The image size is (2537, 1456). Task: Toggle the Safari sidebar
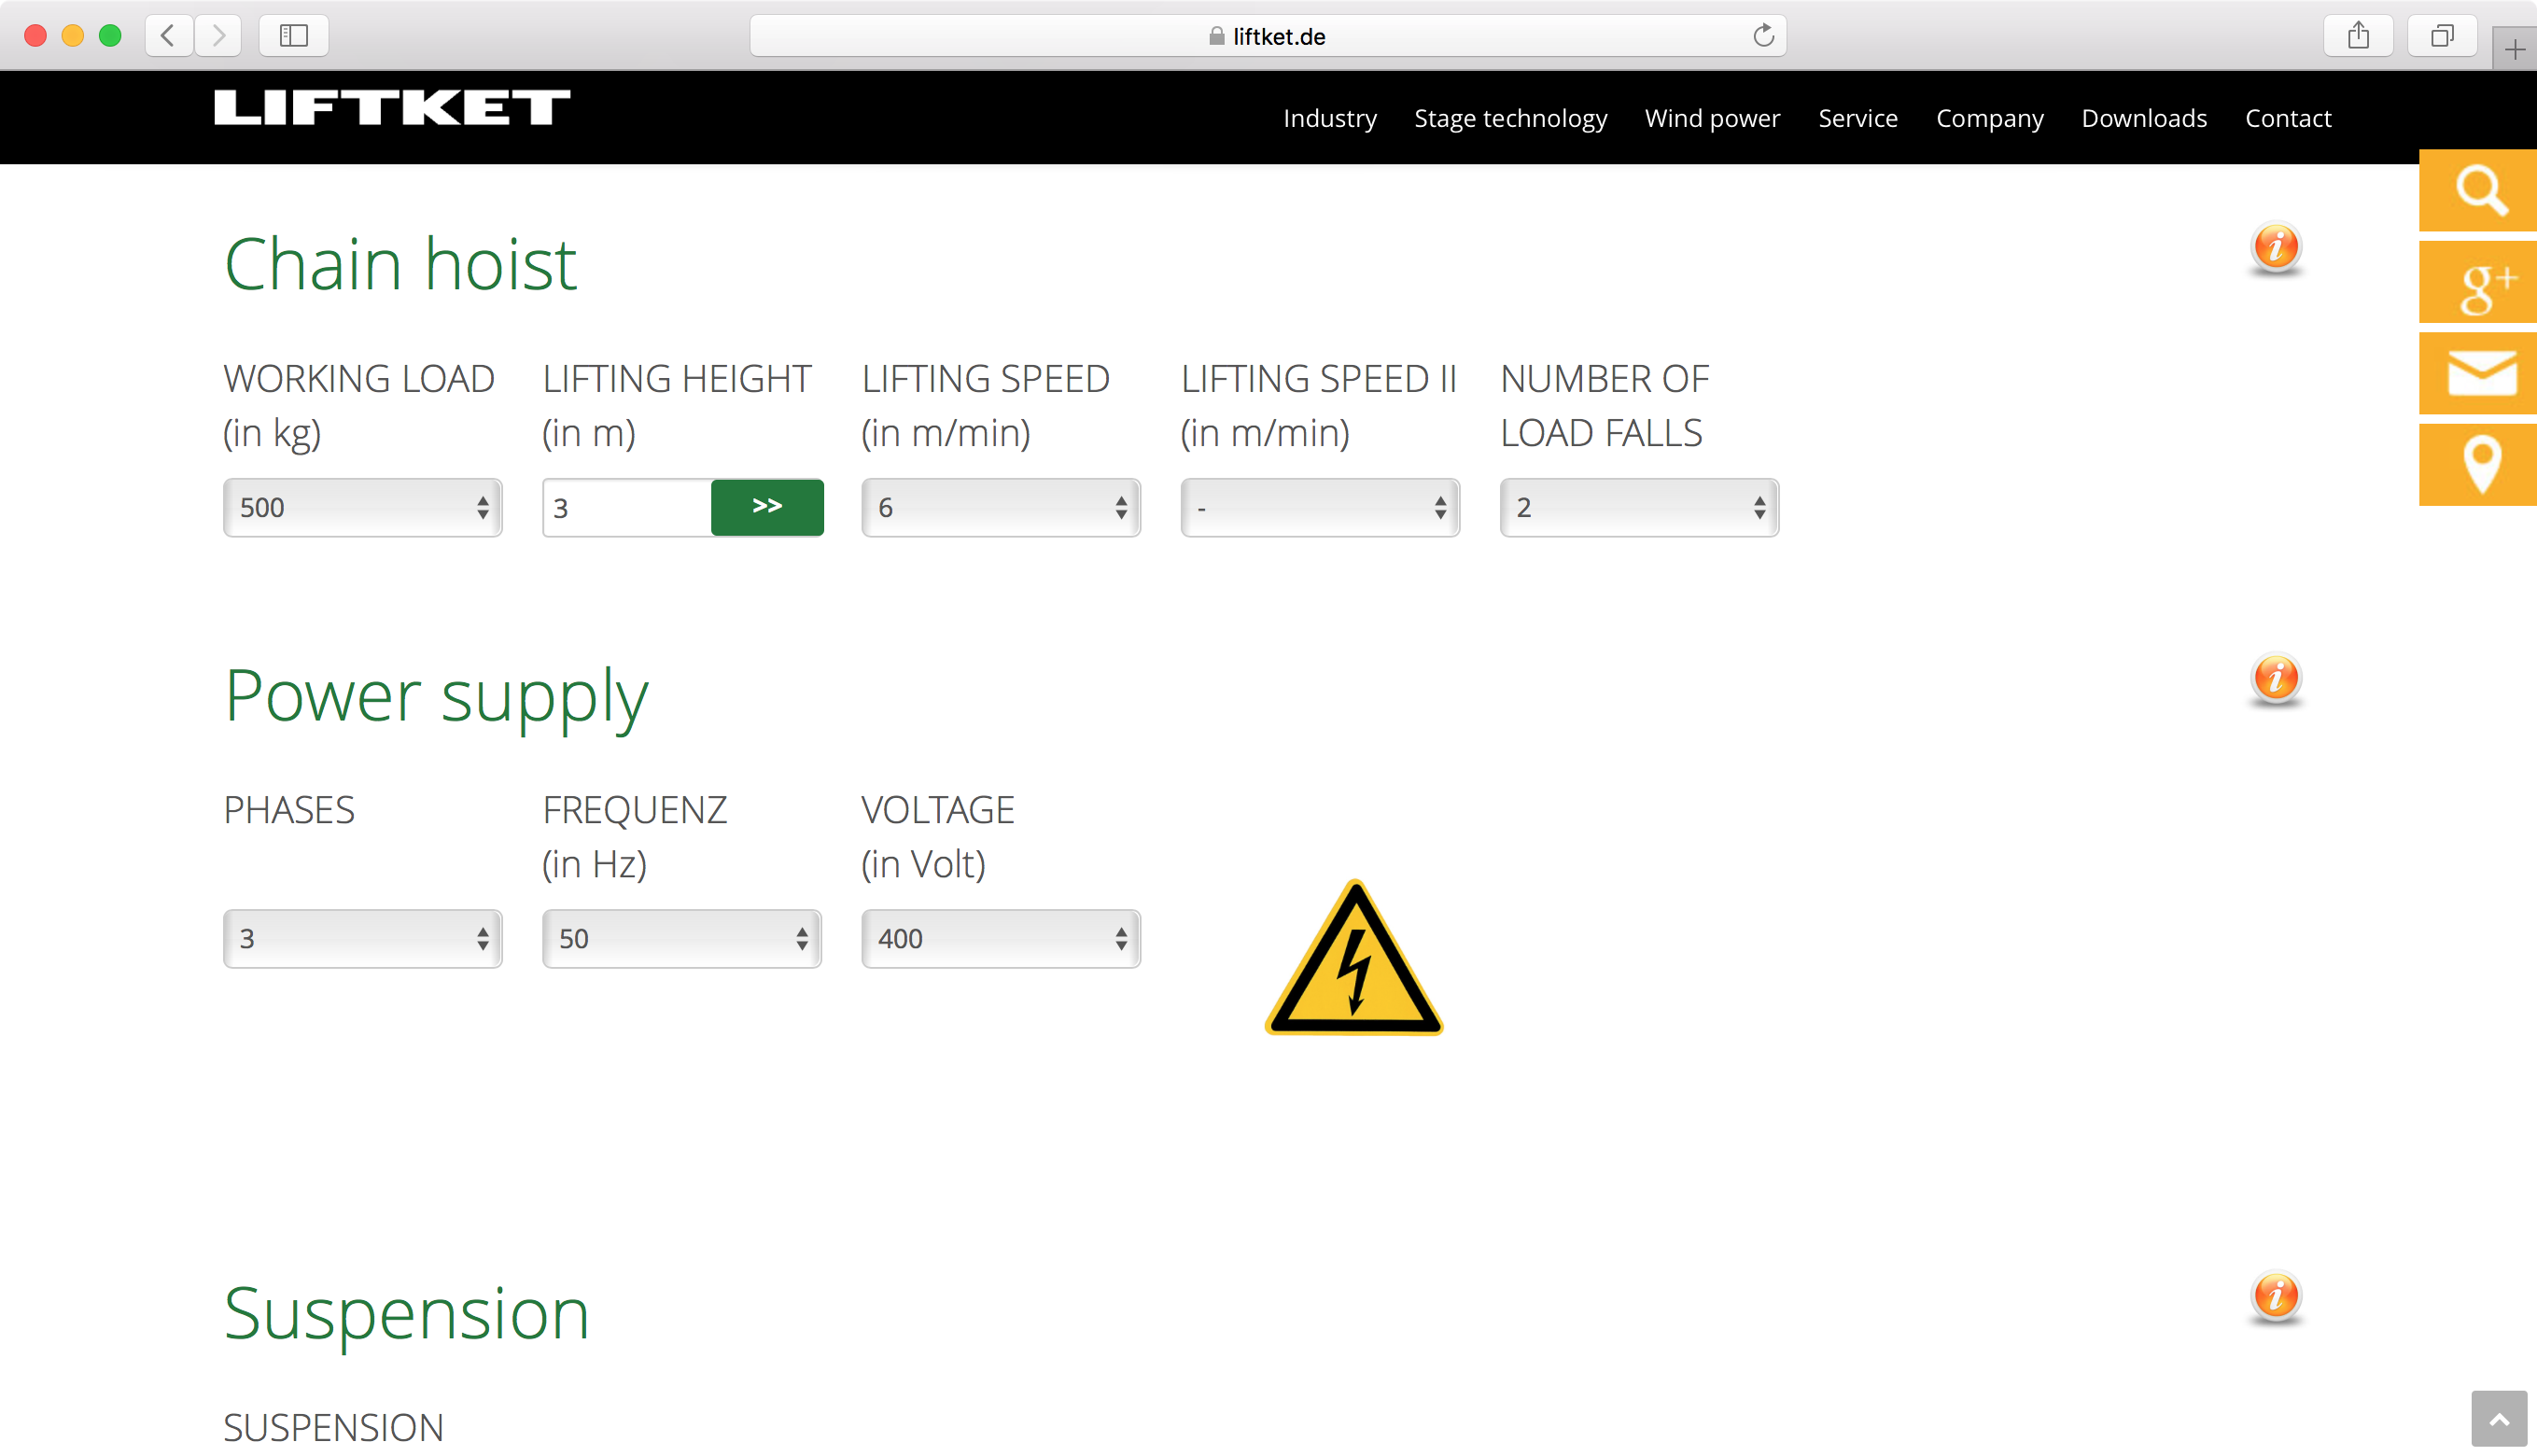[294, 36]
